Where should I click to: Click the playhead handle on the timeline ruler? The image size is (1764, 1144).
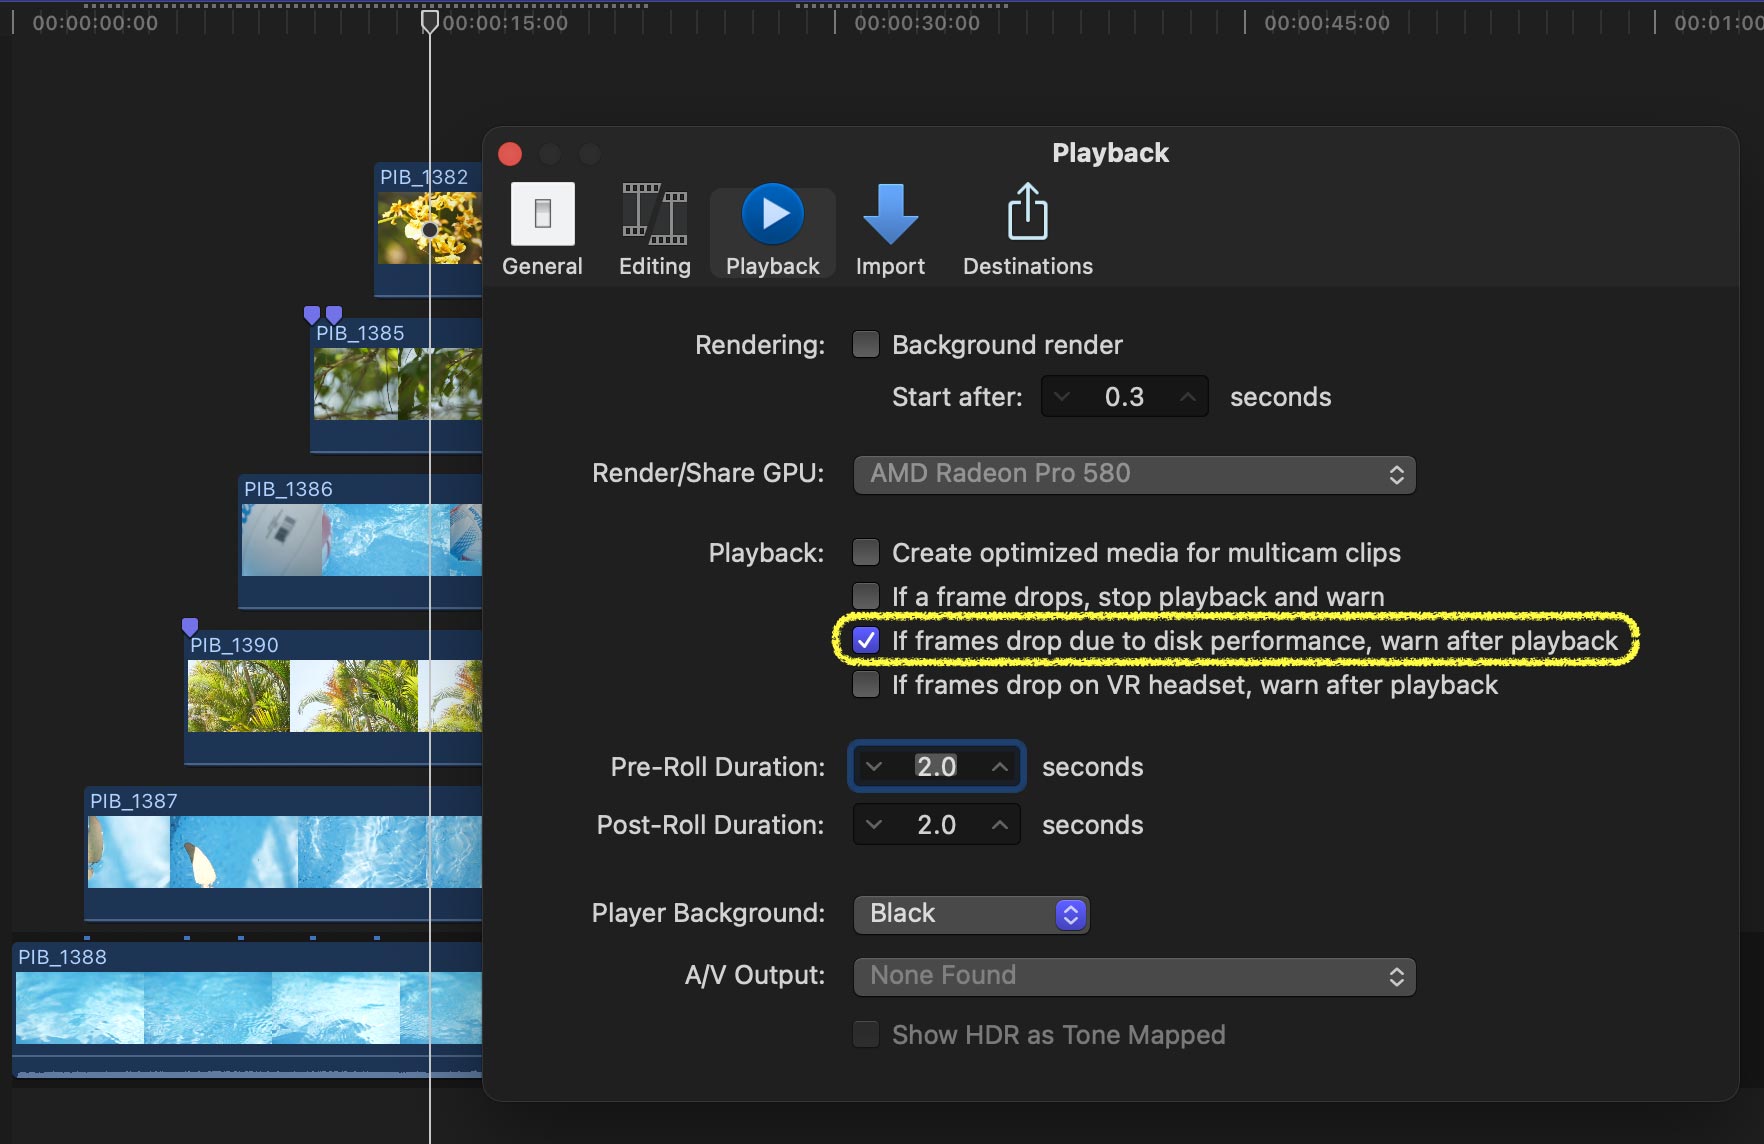[x=430, y=22]
